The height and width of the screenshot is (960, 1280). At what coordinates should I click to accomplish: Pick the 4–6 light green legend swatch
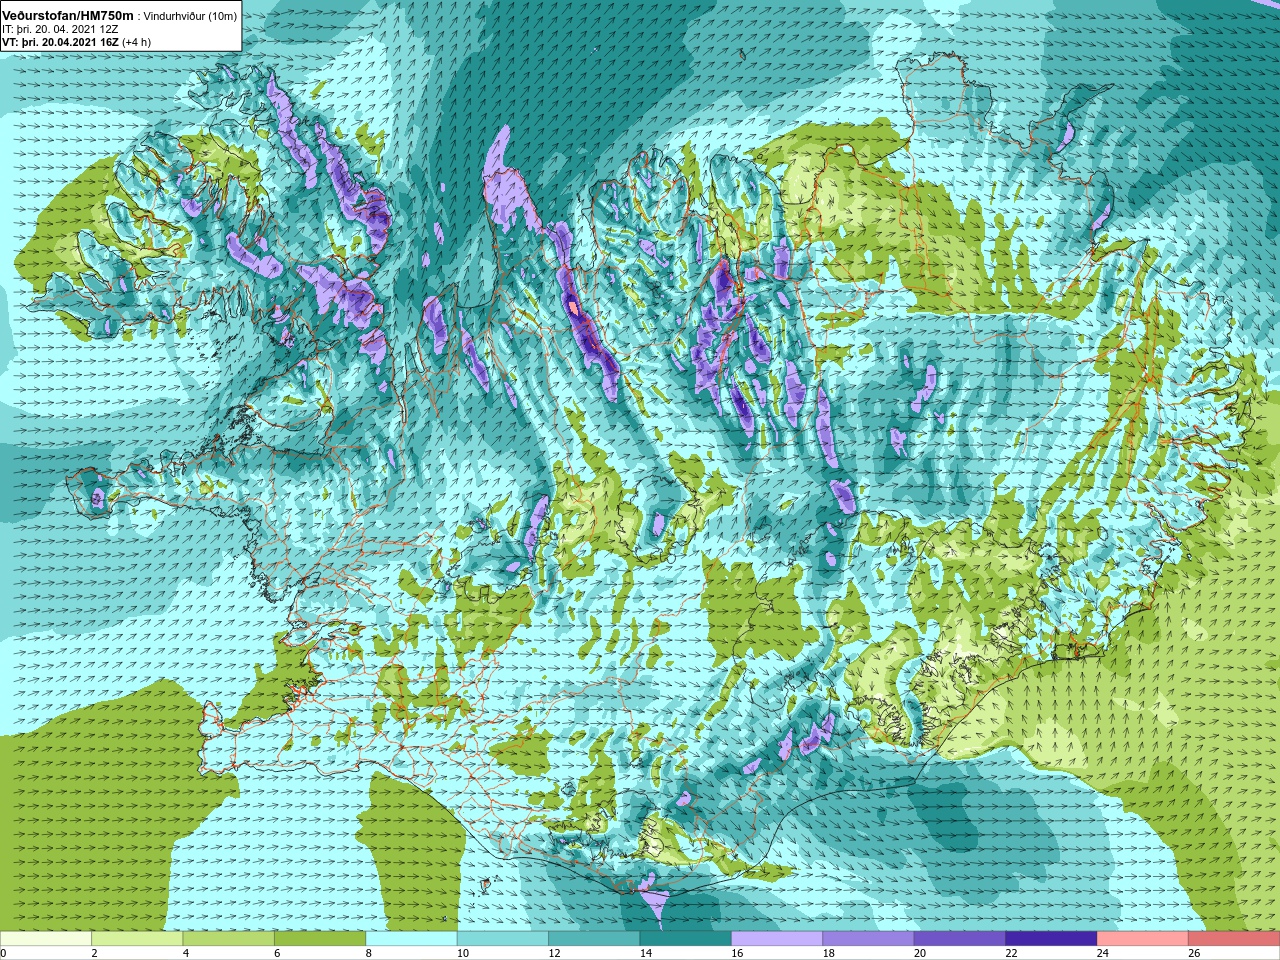(x=229, y=939)
